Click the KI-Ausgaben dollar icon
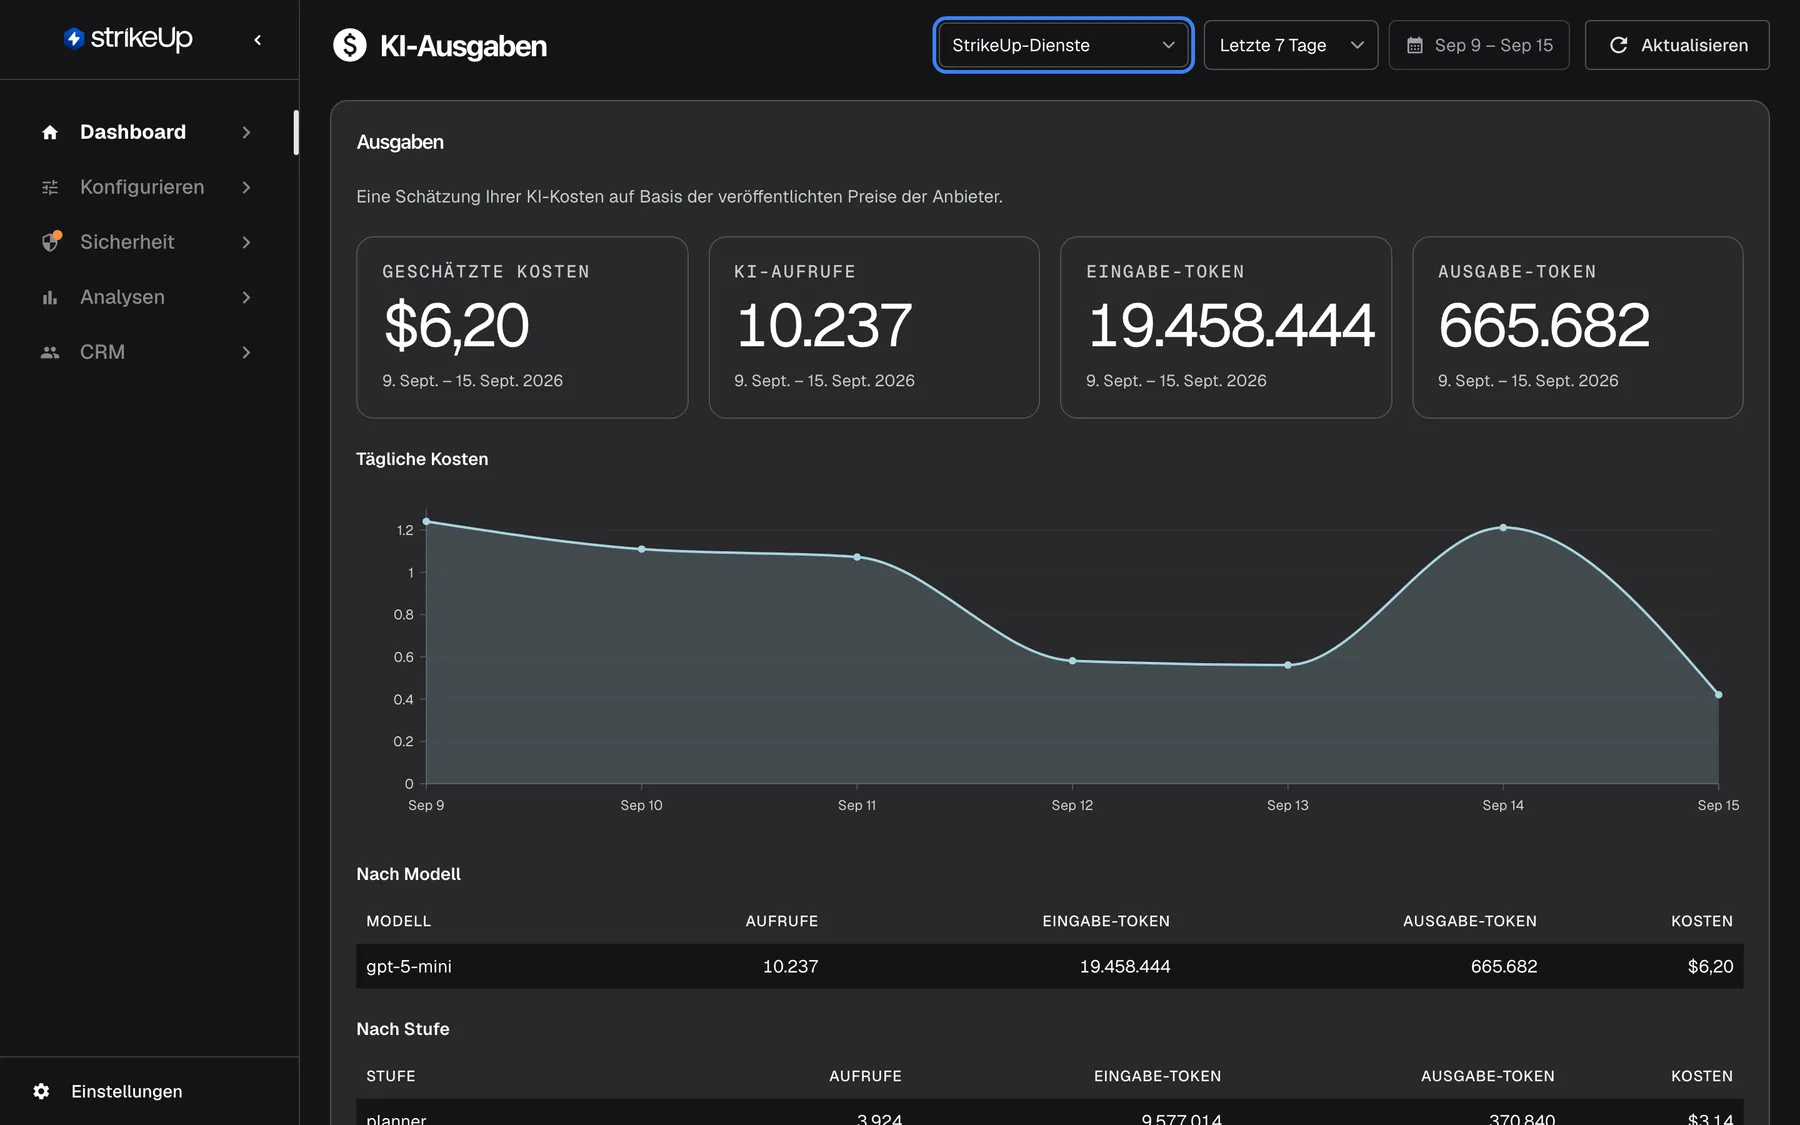Image resolution: width=1800 pixels, height=1125 pixels. point(350,45)
